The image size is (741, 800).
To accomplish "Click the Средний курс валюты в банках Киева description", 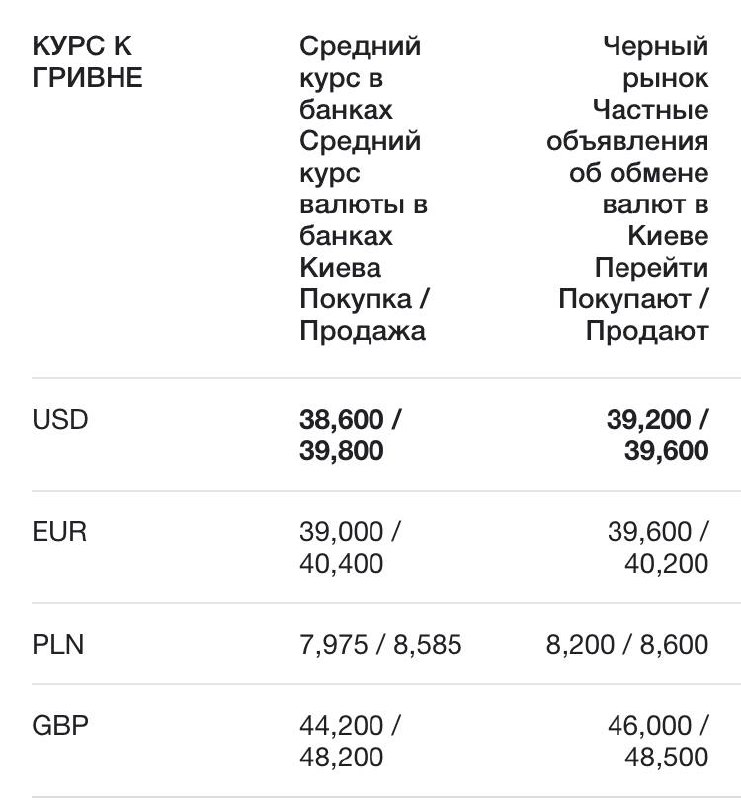I will coord(364,204).
